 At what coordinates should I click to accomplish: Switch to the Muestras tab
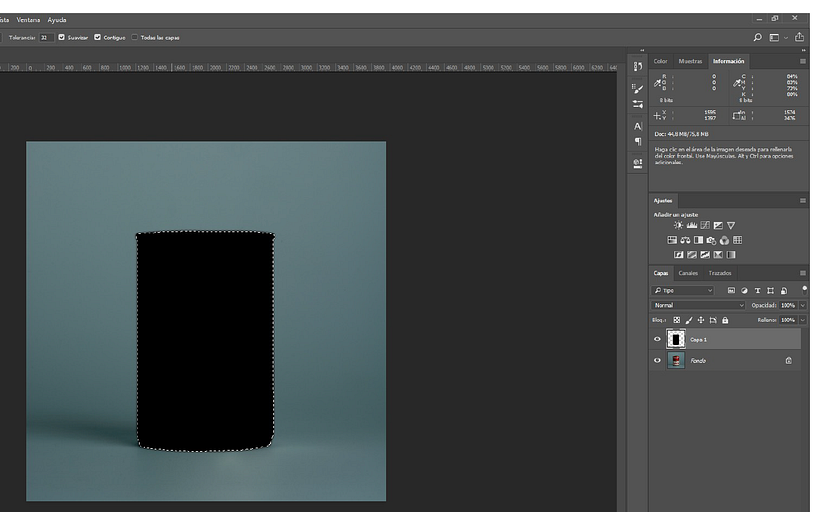[690, 61]
